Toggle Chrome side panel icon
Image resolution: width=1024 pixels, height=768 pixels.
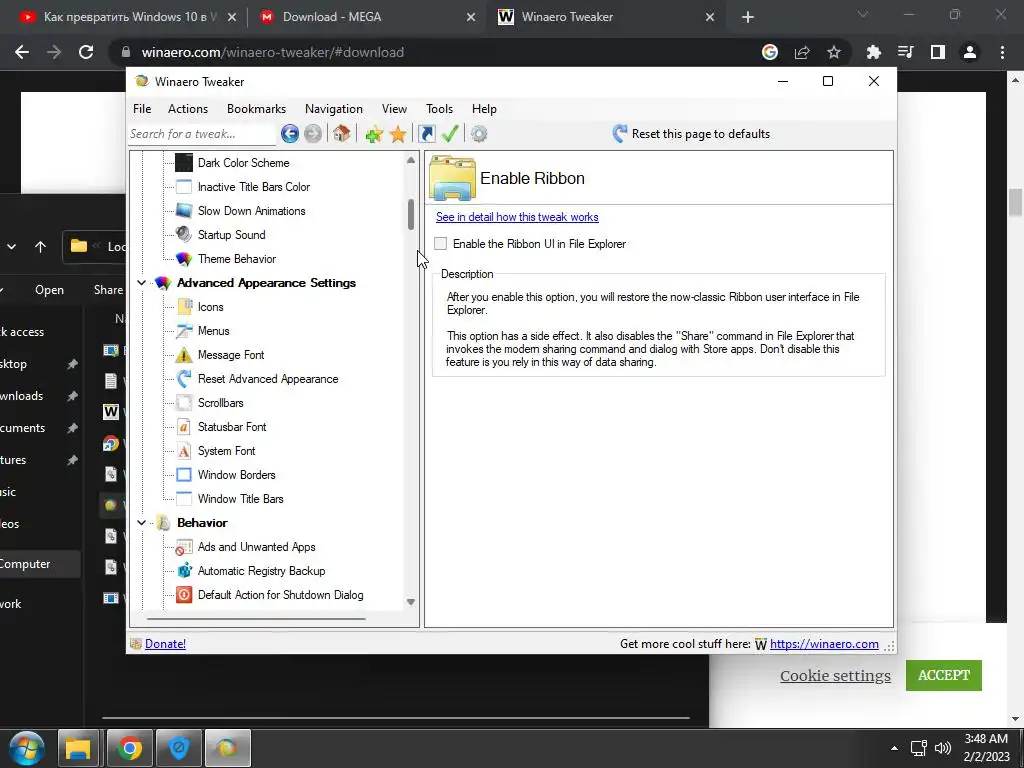click(938, 52)
